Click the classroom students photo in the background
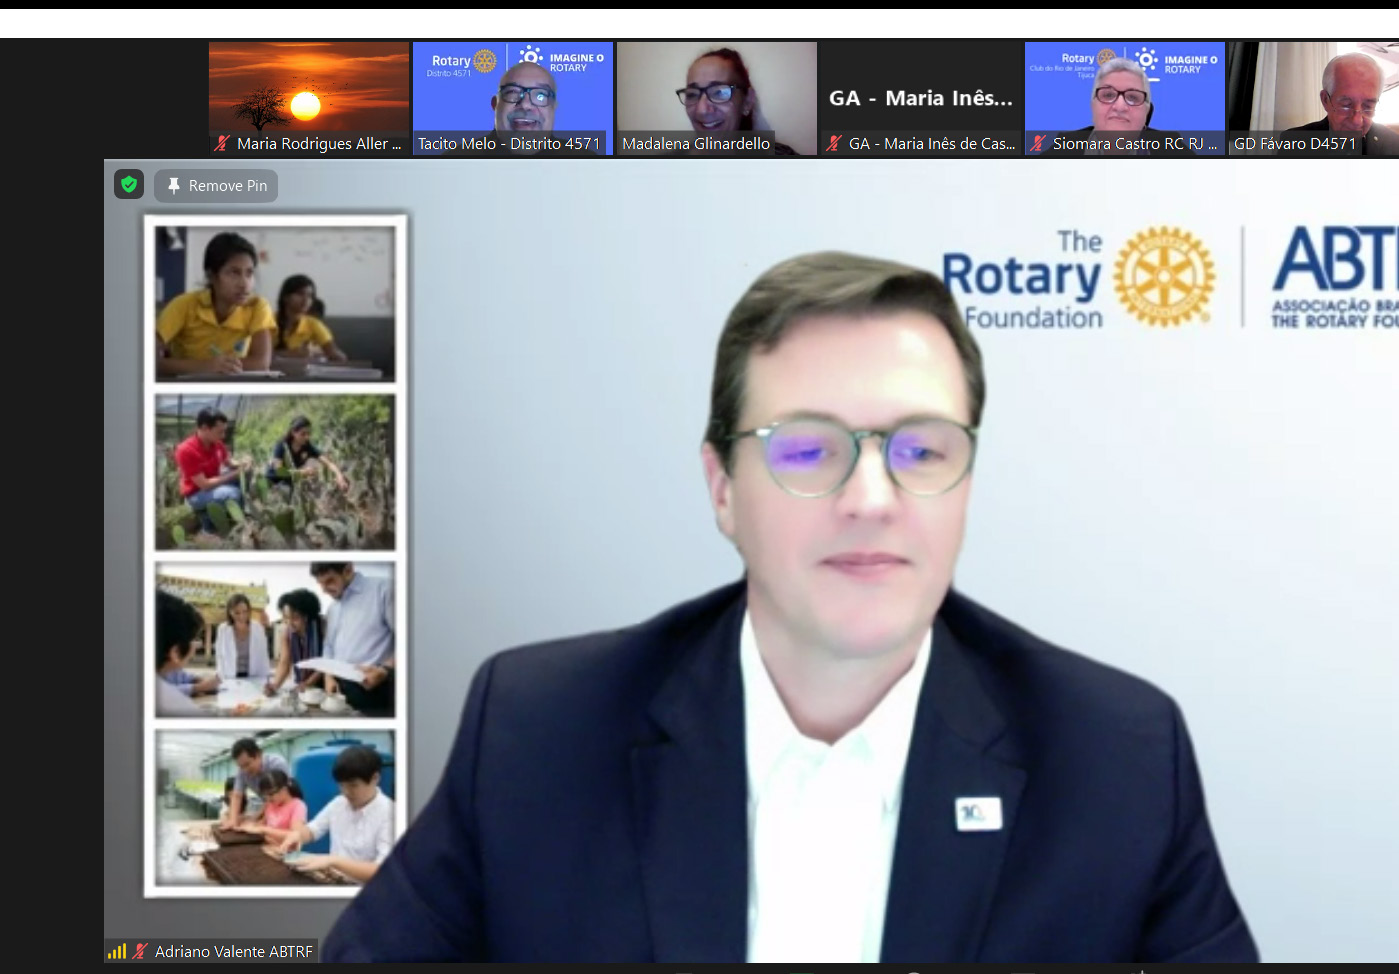The height and width of the screenshot is (974, 1399). click(x=275, y=303)
